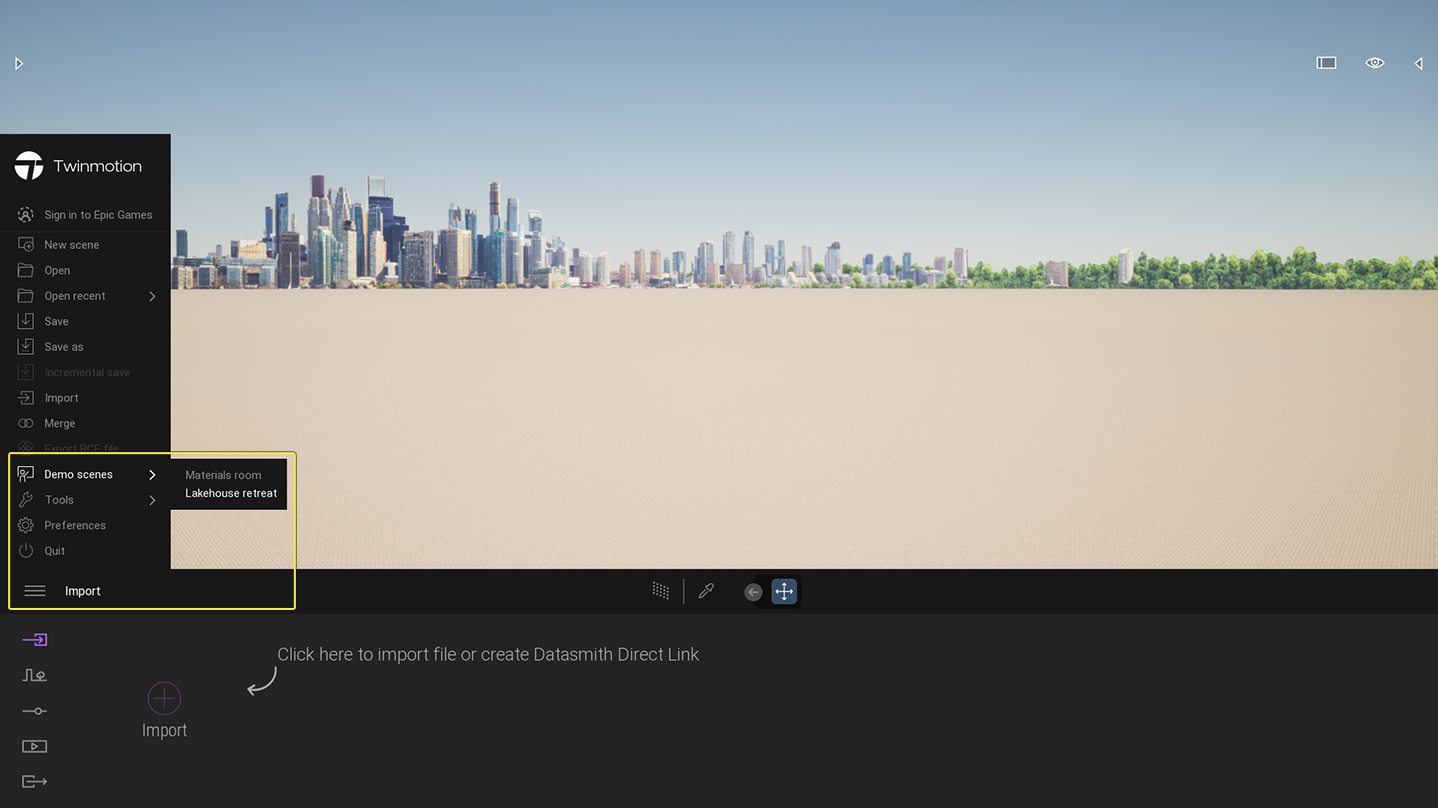Open the Settings panel icon in sidebar
1438x808 pixels.
pos(34,711)
